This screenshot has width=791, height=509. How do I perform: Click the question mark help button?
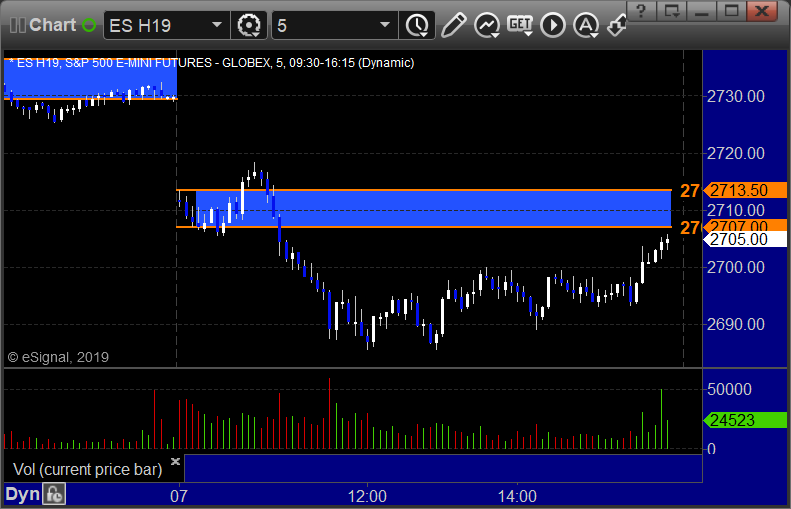pos(641,11)
